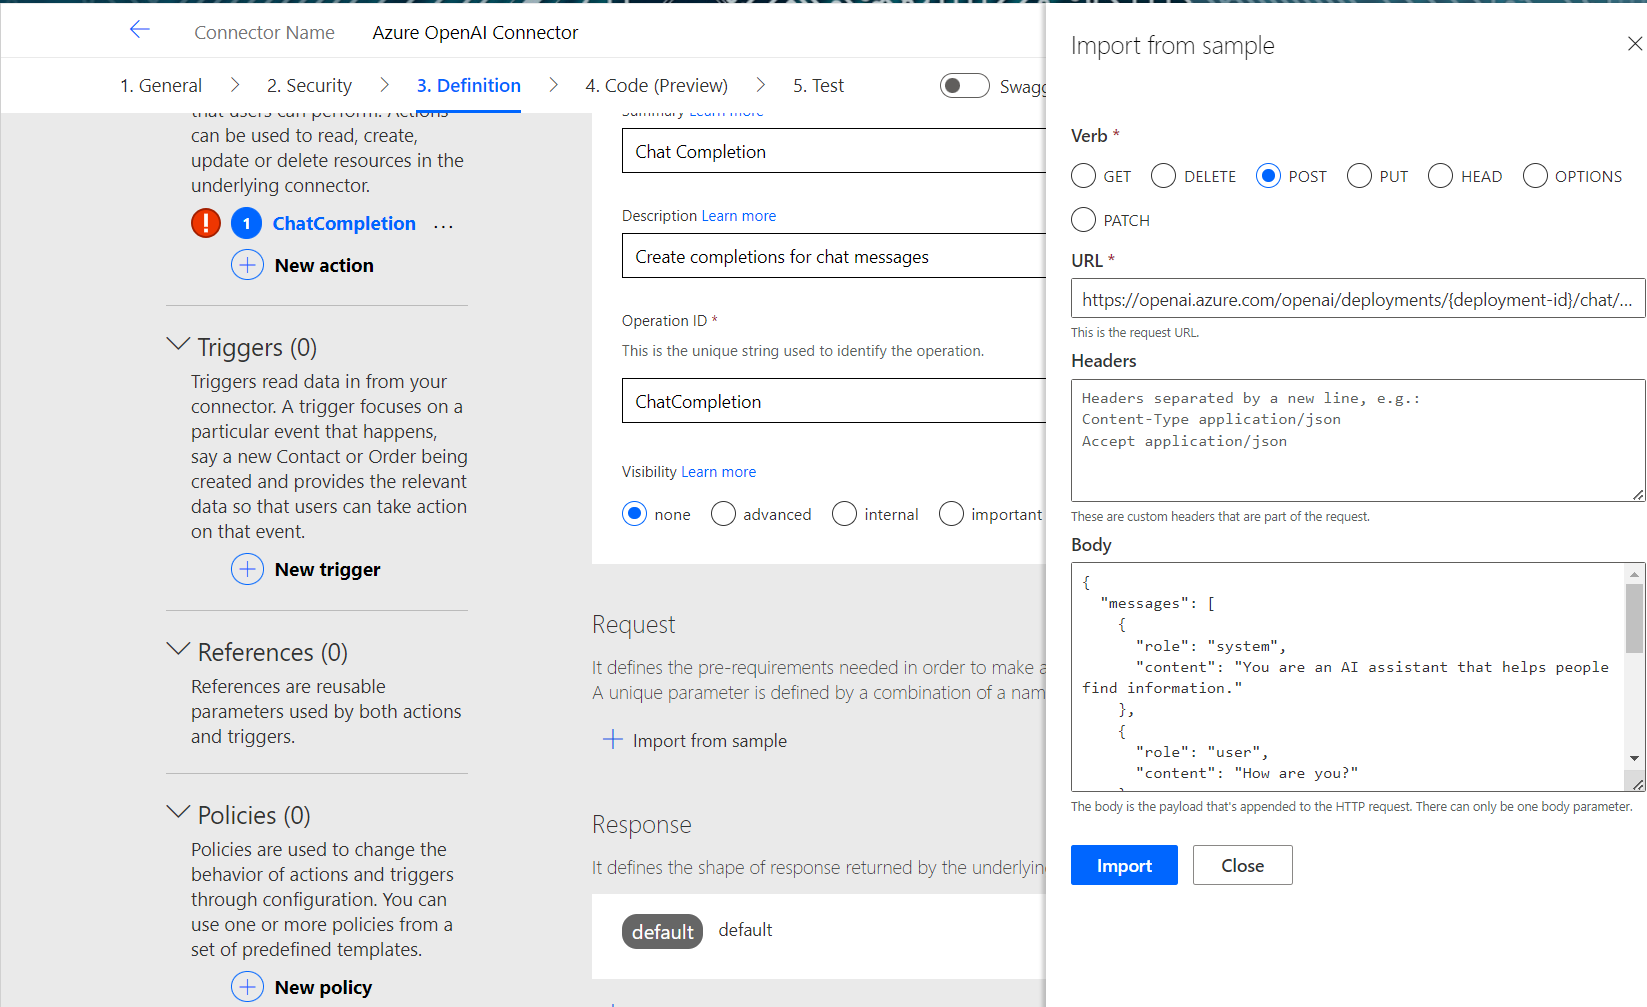1647x1007 pixels.
Task: Toggle the Swagger editor switch
Action: 964,86
